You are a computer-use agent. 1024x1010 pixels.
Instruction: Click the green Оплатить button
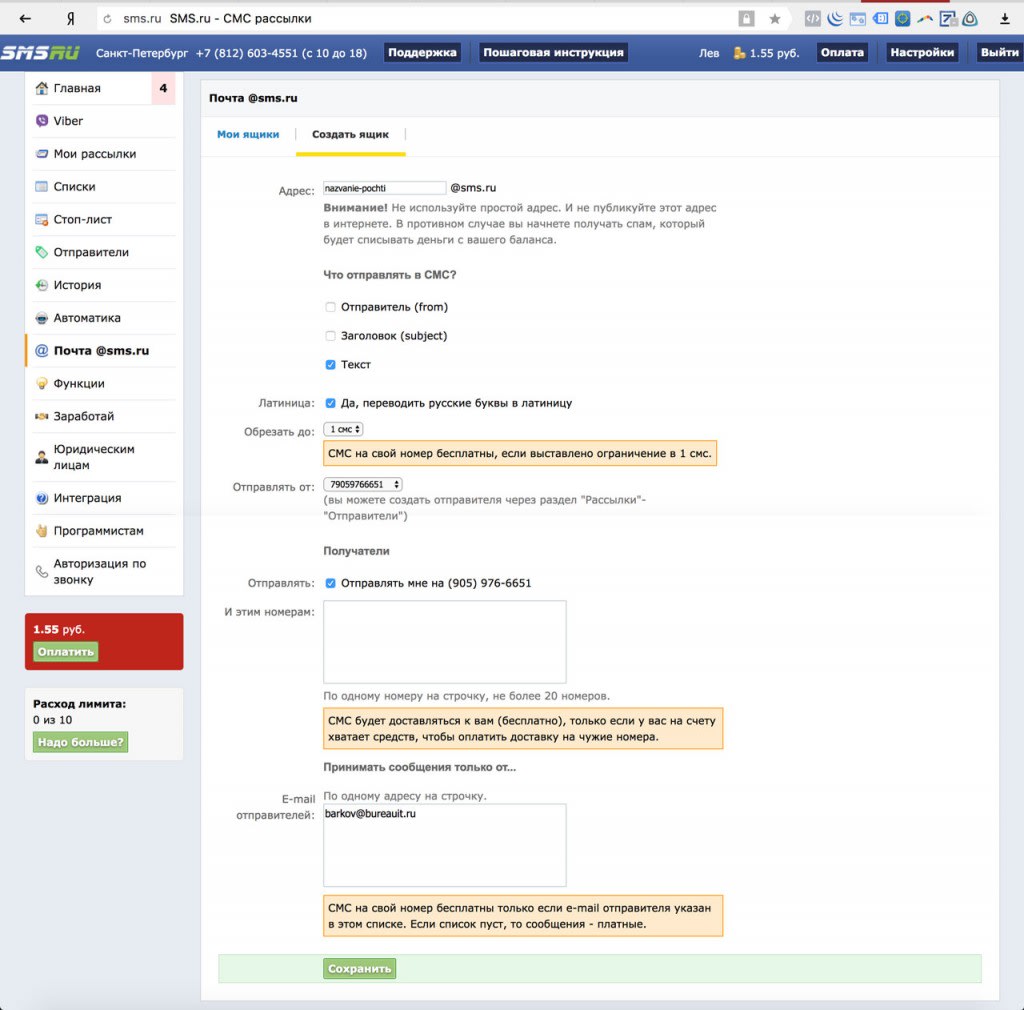pos(65,652)
